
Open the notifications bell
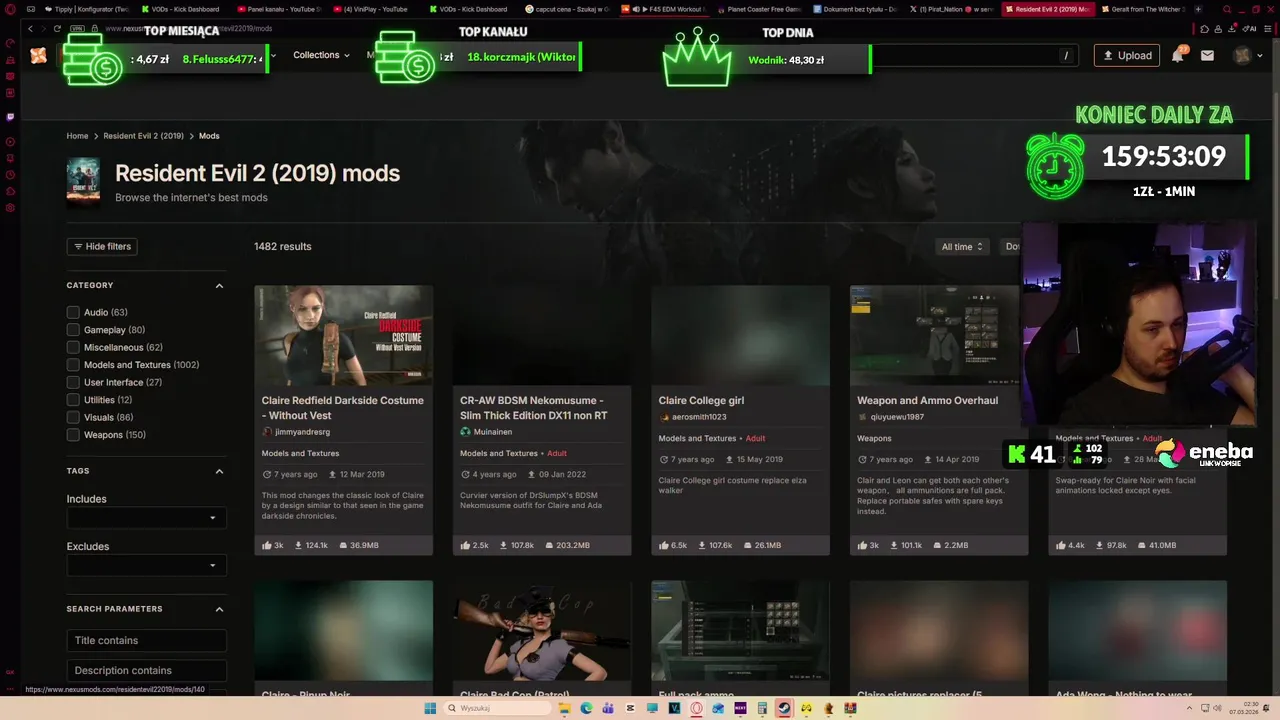(1178, 56)
